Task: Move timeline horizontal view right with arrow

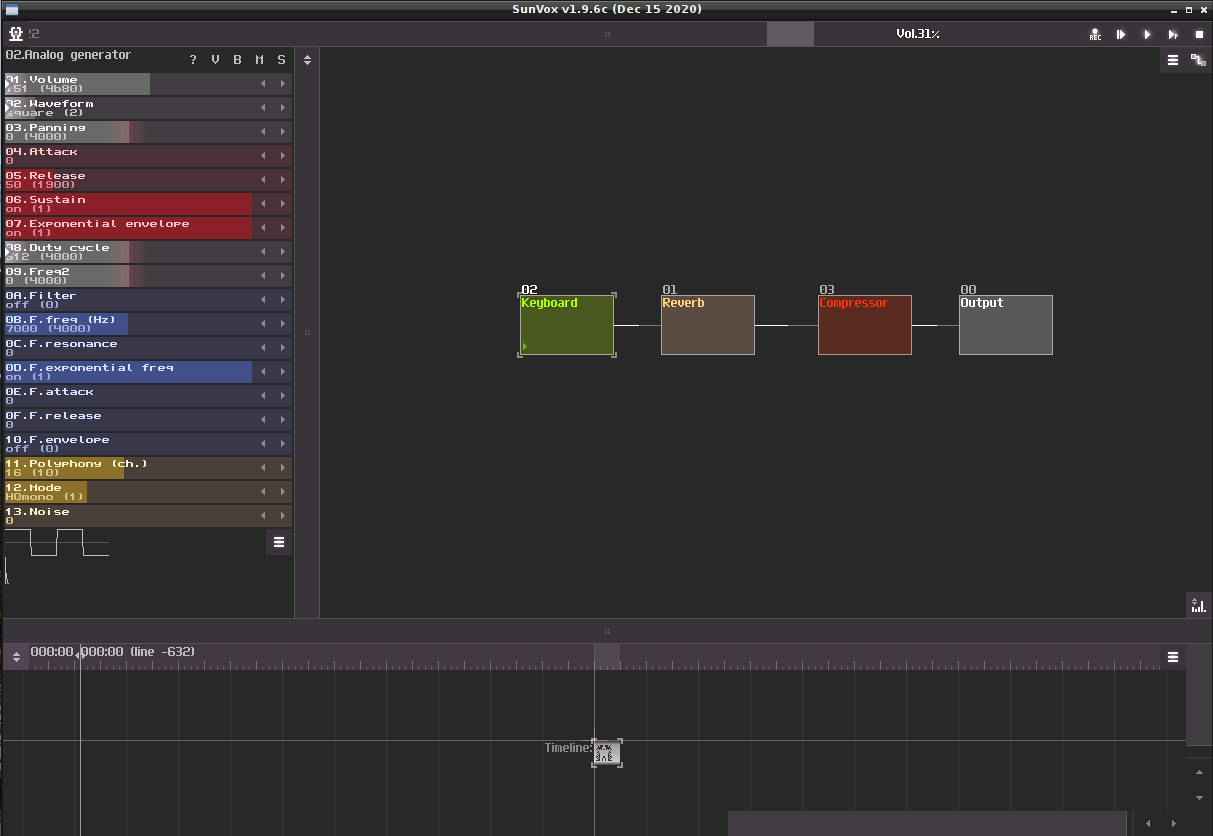Action: click(1174, 823)
